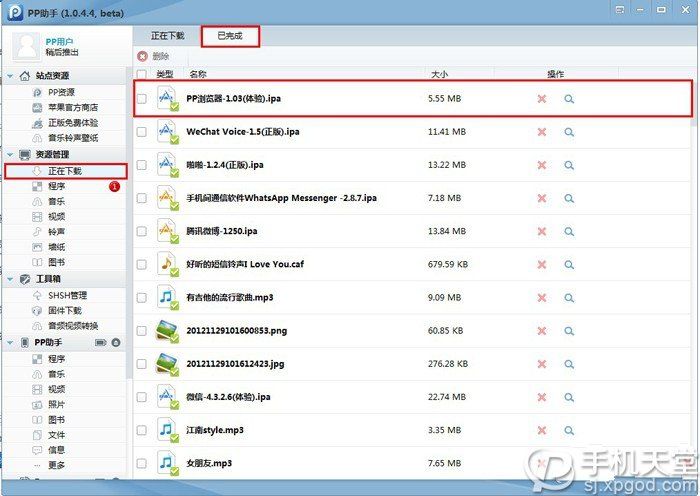Open 铃声 under 资源管理
This screenshot has width=700, height=496.
coord(56,232)
